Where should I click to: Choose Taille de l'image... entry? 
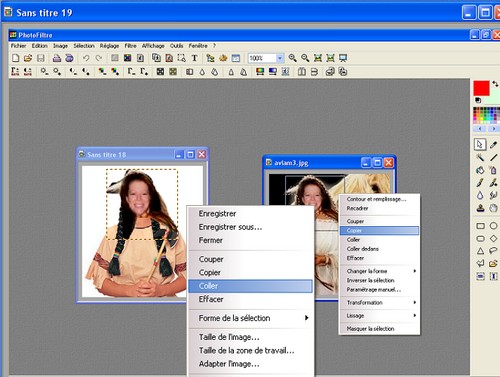tap(251, 337)
